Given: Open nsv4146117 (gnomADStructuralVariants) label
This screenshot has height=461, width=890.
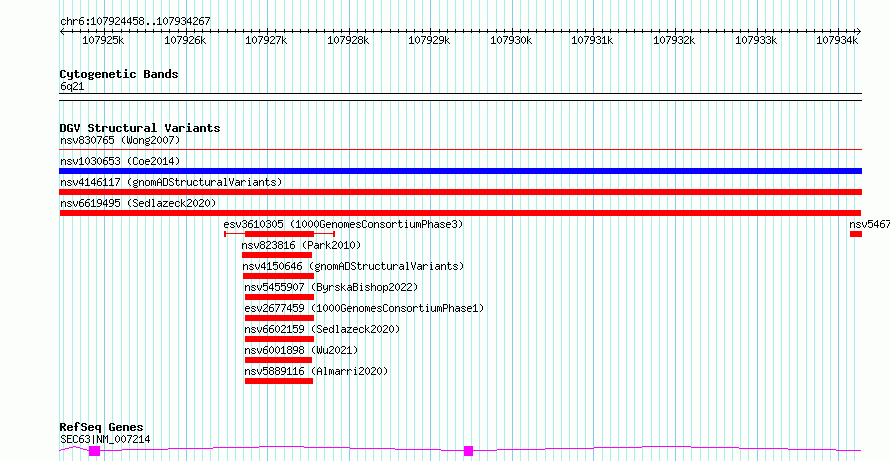Looking at the screenshot, I should (x=171, y=182).
